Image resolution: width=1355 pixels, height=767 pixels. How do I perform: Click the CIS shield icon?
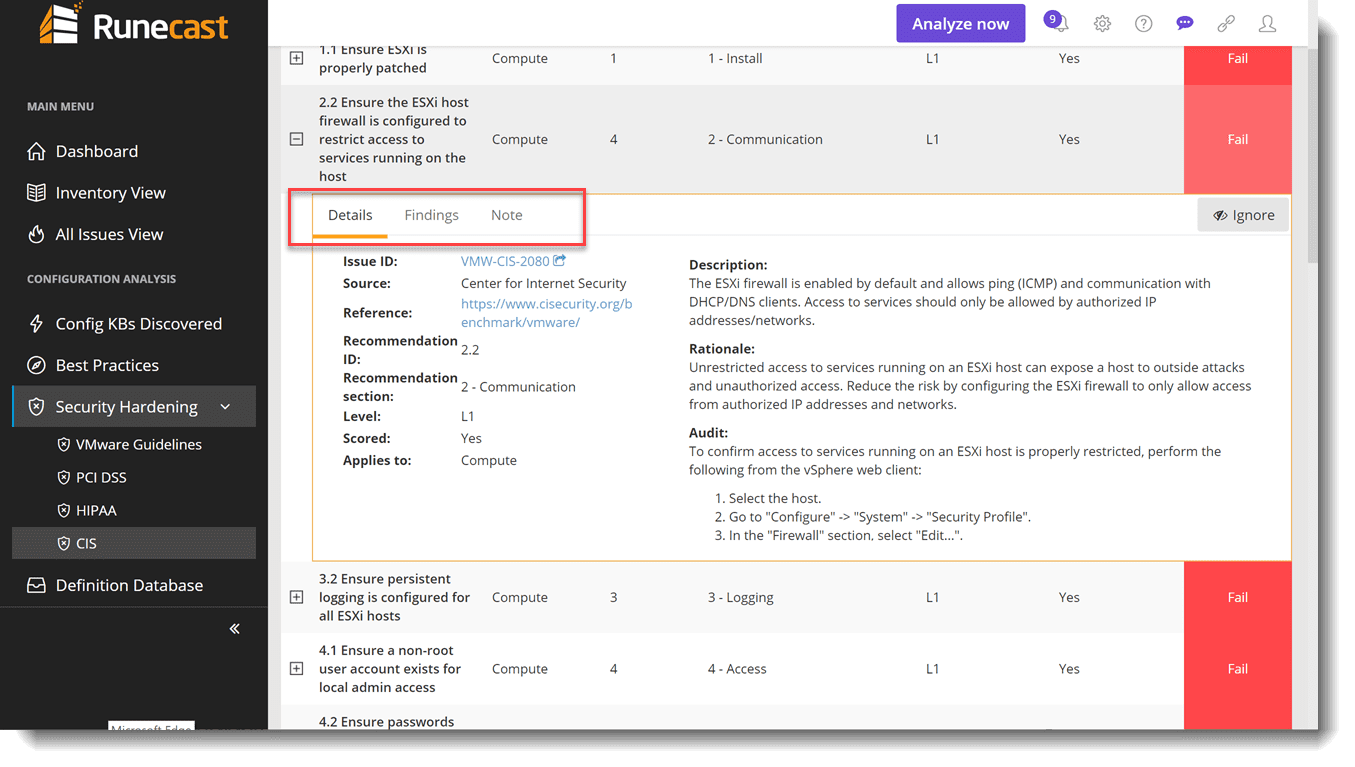(64, 543)
